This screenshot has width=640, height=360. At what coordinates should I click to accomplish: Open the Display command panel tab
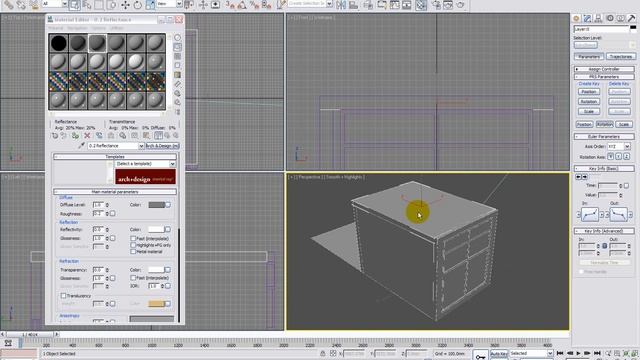pos(620,18)
